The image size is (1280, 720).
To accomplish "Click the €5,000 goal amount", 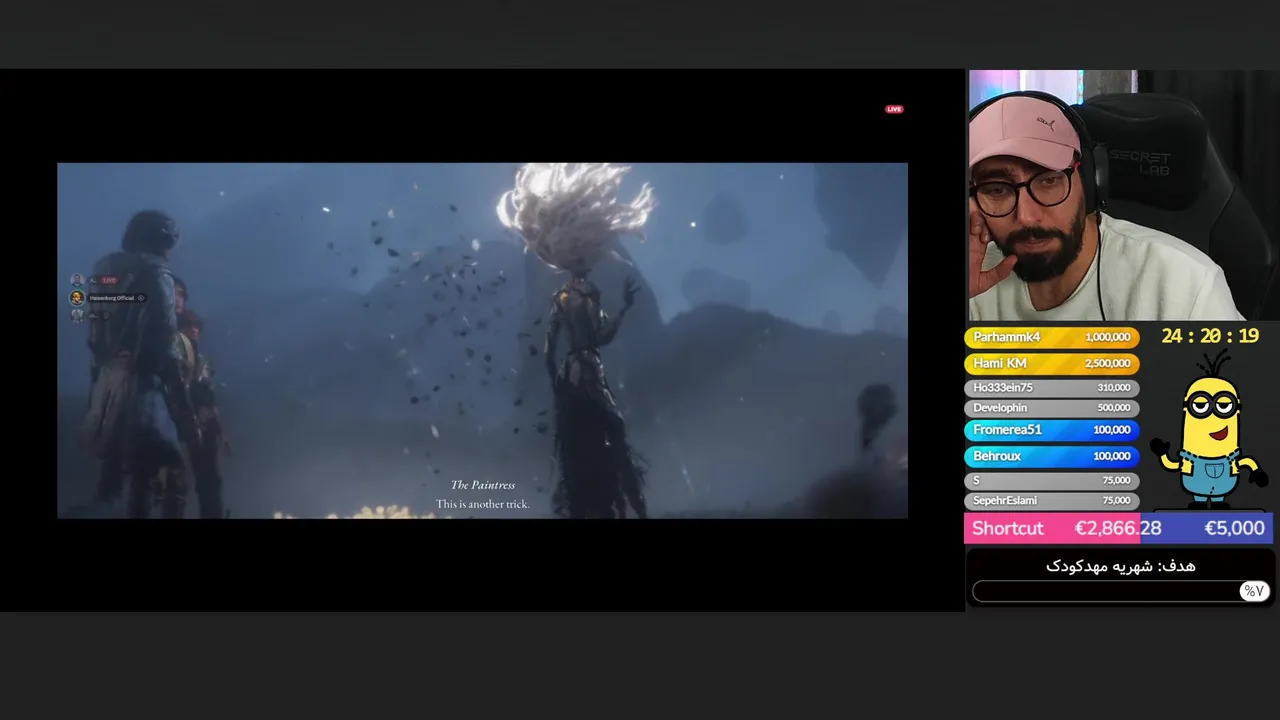I will [x=1234, y=528].
